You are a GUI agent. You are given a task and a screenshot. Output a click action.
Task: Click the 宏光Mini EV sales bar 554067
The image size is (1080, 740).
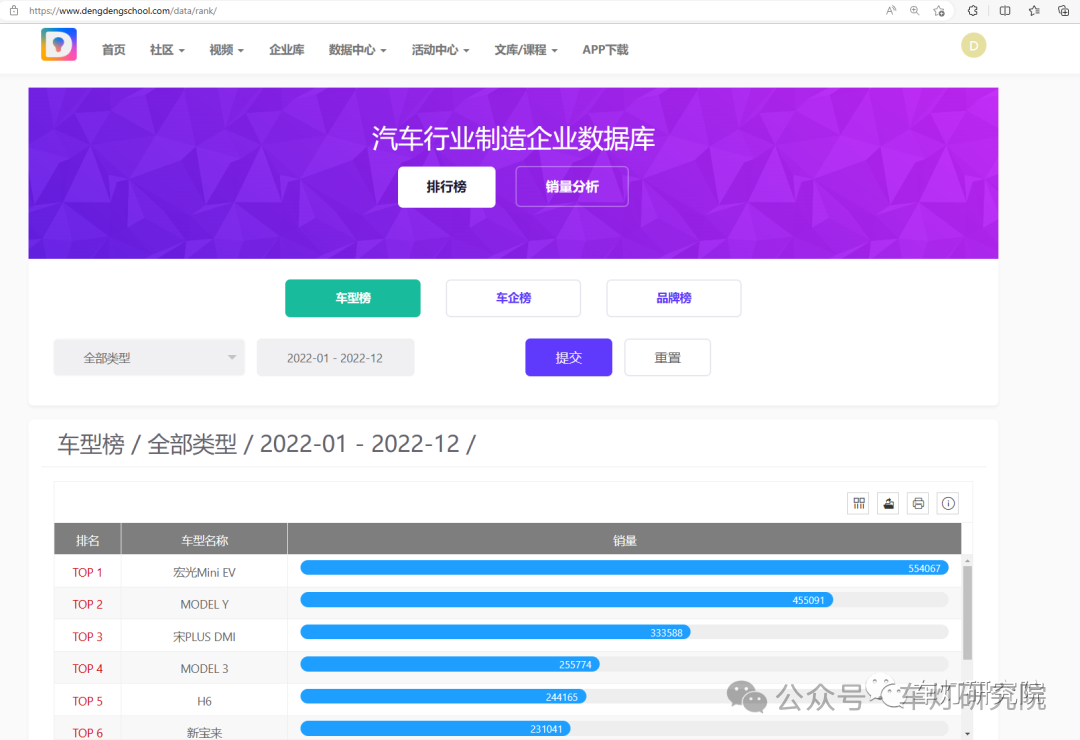(x=624, y=568)
